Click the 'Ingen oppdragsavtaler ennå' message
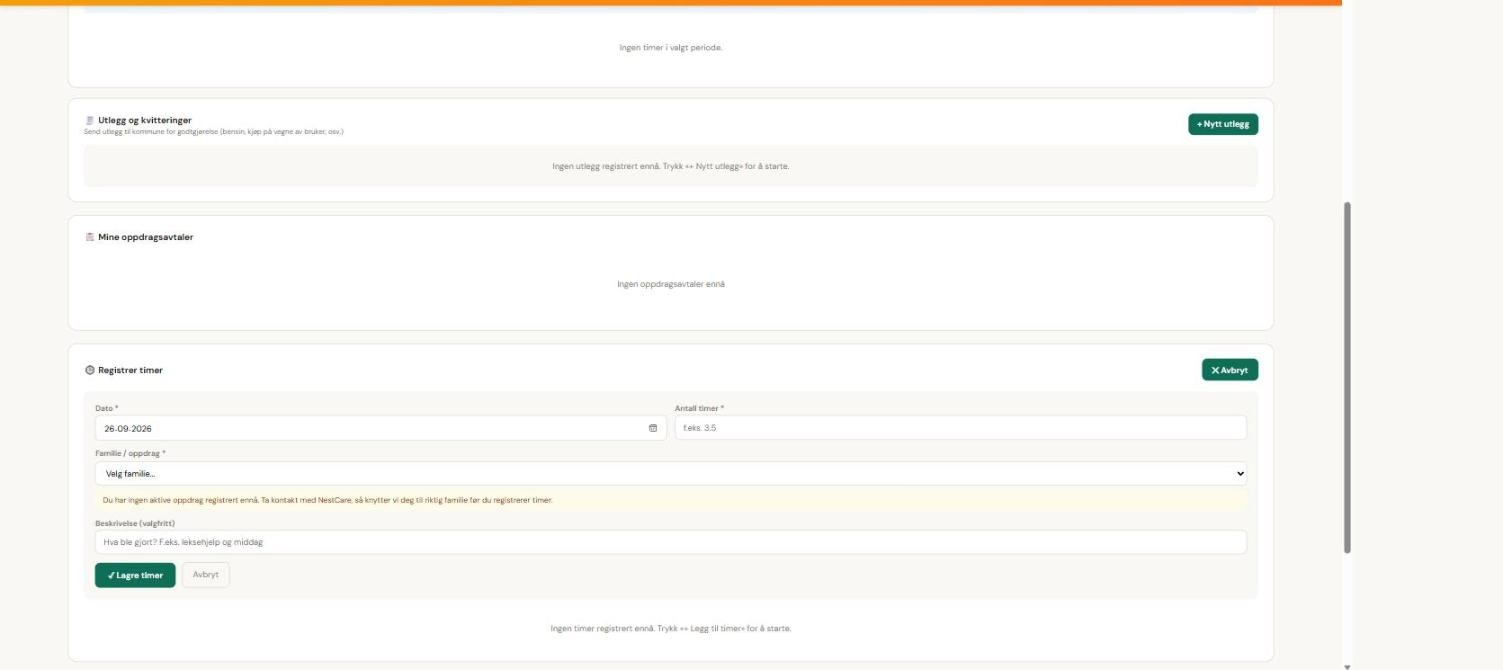 (x=671, y=284)
